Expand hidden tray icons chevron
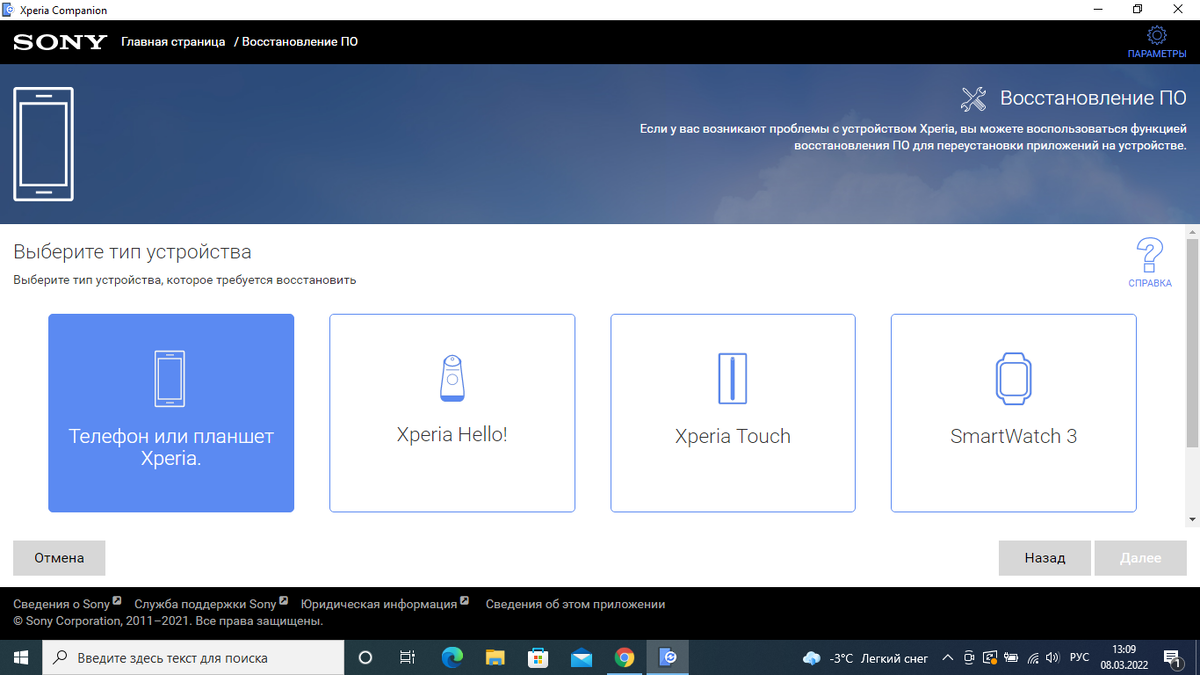The width and height of the screenshot is (1200, 675). point(948,658)
